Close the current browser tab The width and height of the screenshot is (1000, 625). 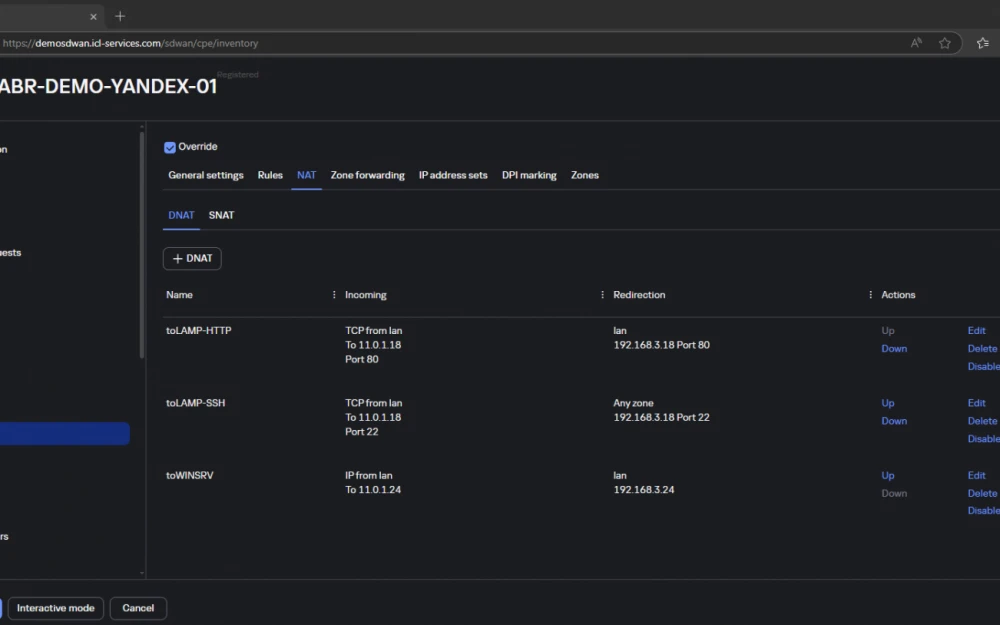tap(93, 17)
